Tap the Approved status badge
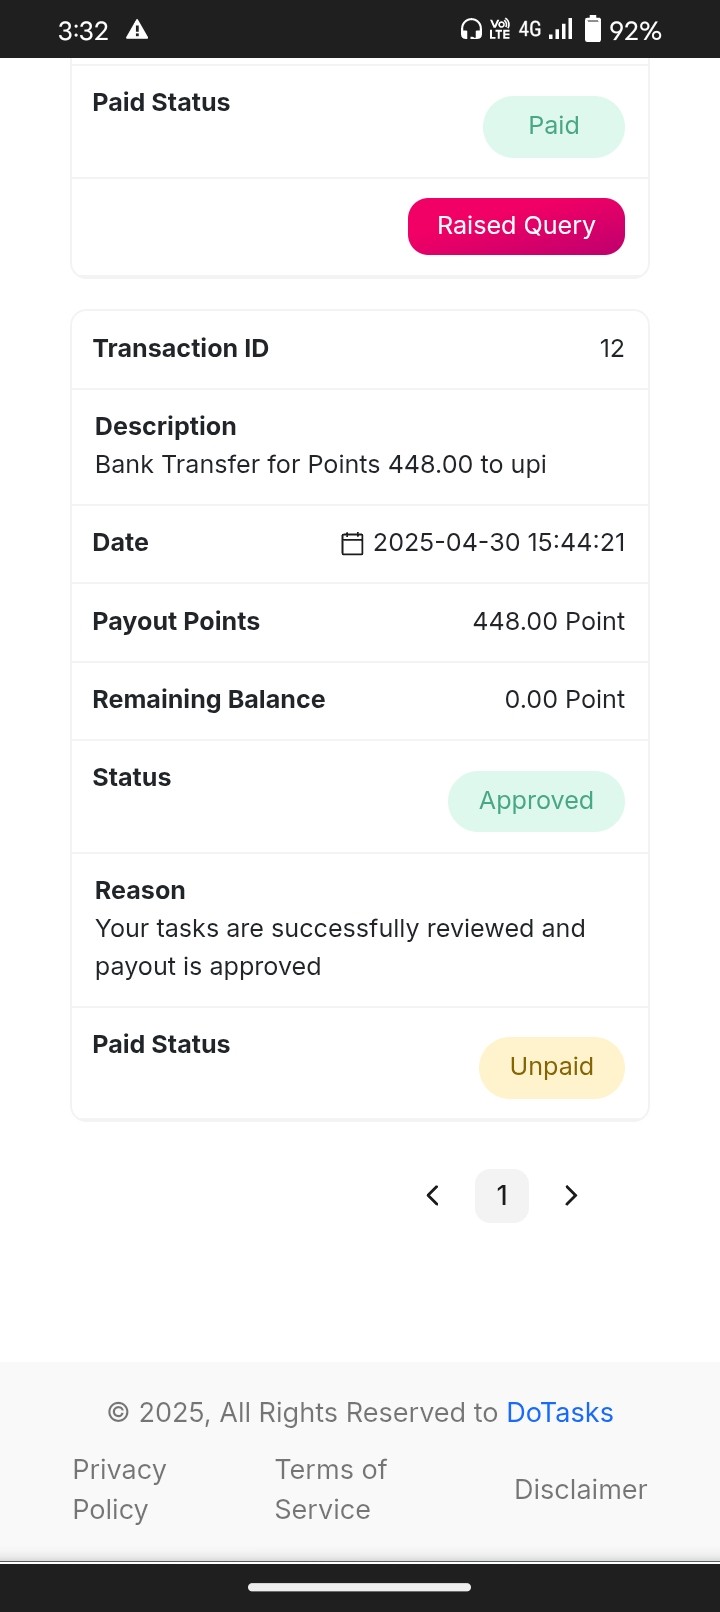The image size is (720, 1612). tap(536, 801)
